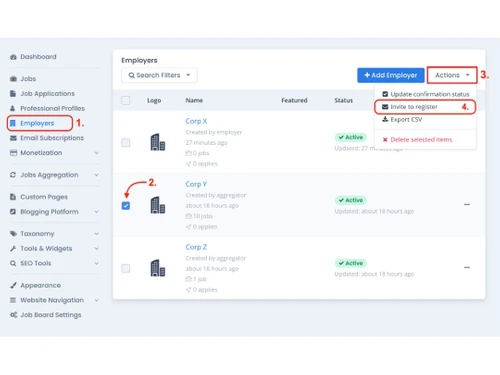
Task: Open the Search Filters dropdown
Action: click(x=159, y=75)
